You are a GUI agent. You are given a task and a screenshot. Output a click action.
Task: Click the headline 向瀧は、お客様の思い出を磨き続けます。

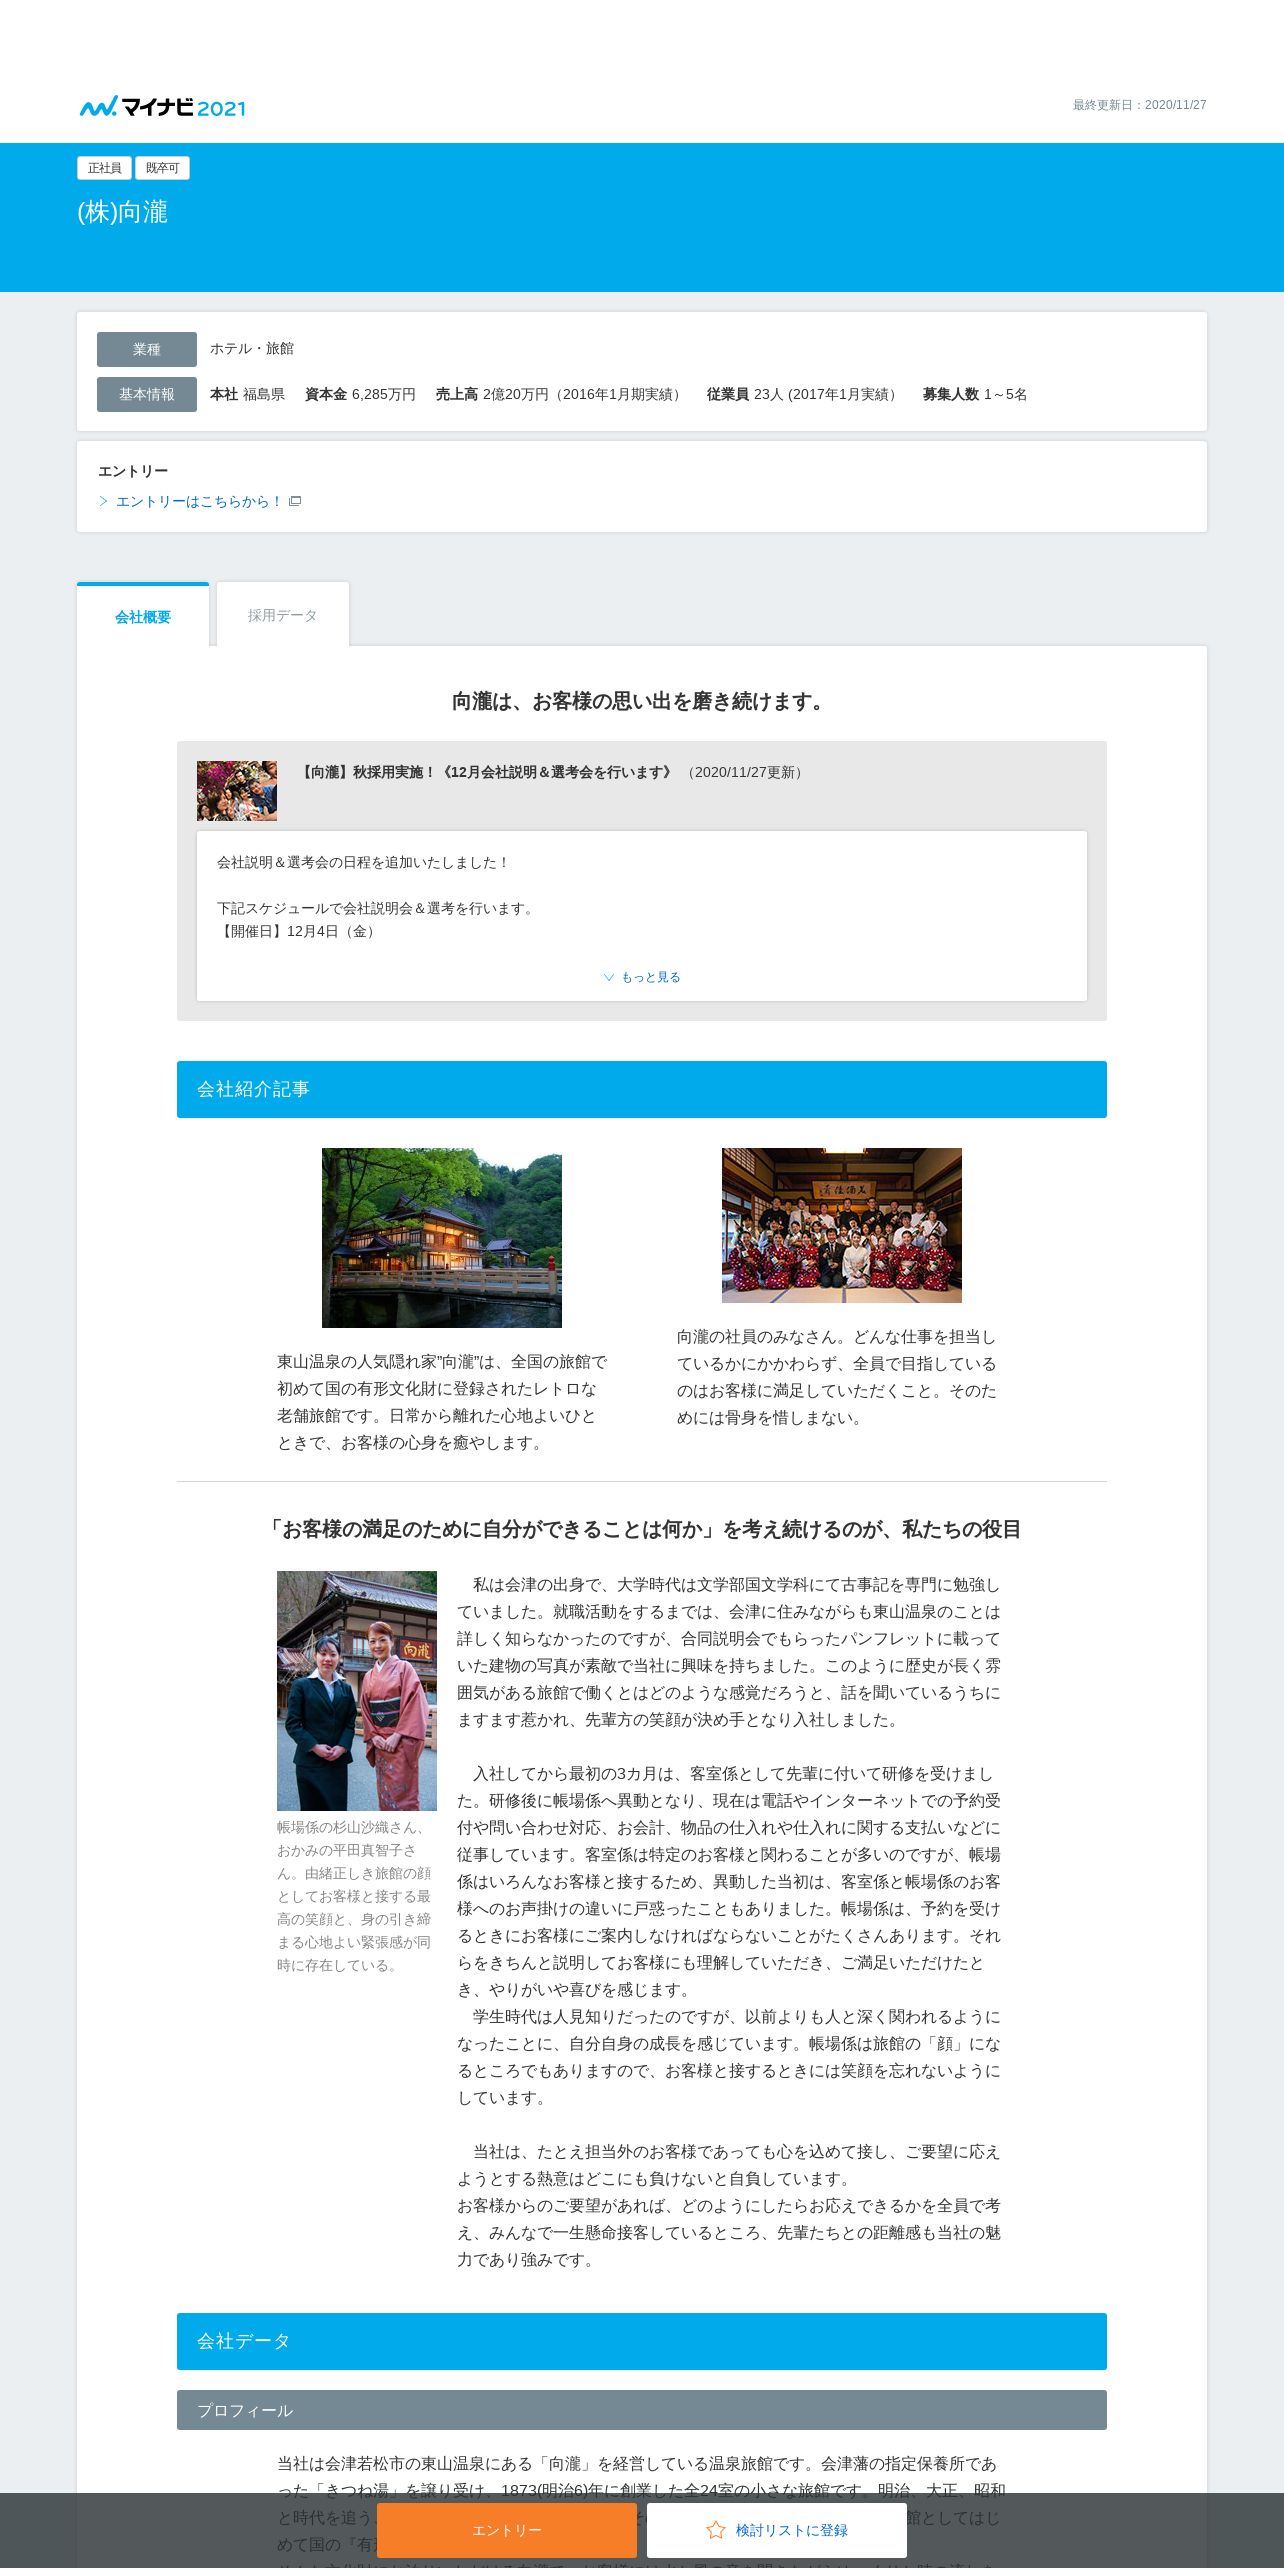click(642, 701)
